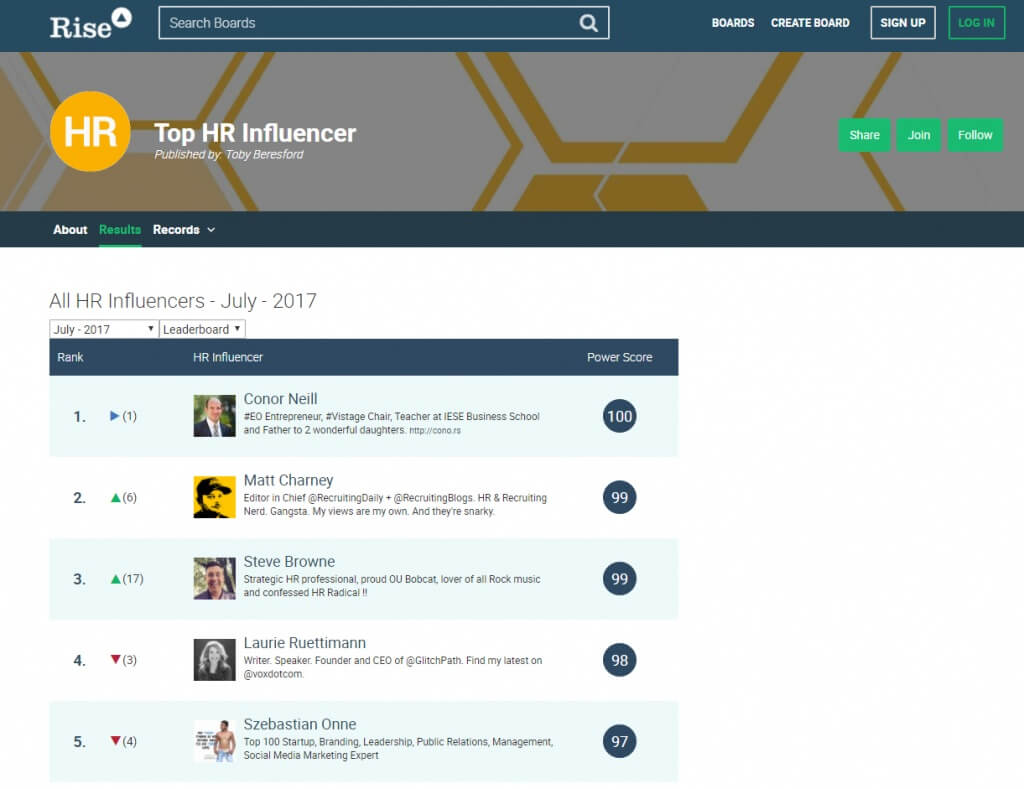This screenshot has height=789, width=1024.
Task: Click Steve Browne's profile picture
Action: (x=214, y=579)
